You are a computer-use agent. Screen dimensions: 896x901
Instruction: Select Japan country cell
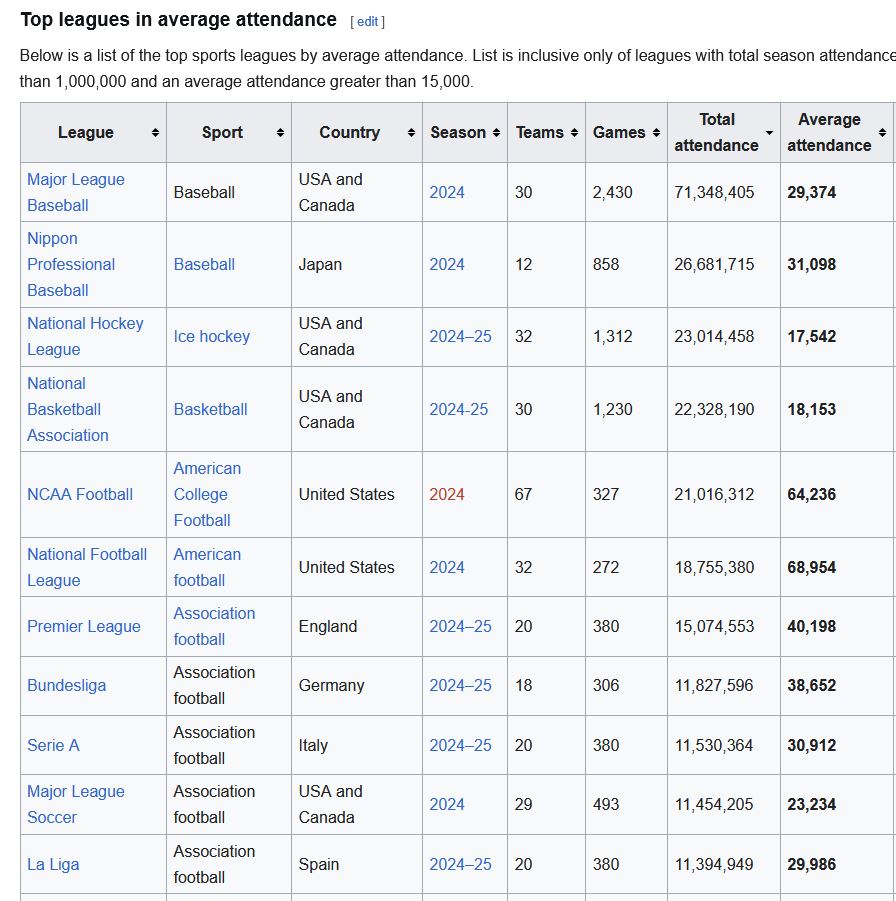(x=356, y=264)
